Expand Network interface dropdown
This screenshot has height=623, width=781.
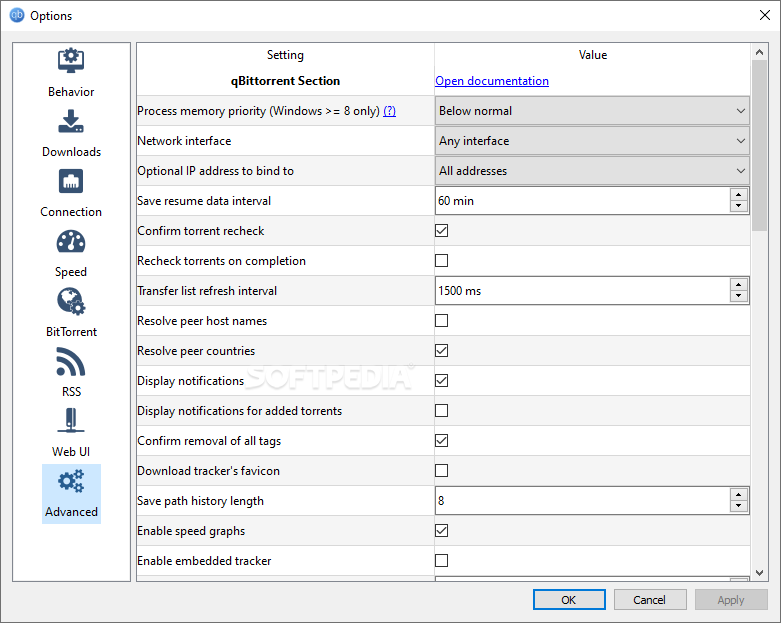592,141
